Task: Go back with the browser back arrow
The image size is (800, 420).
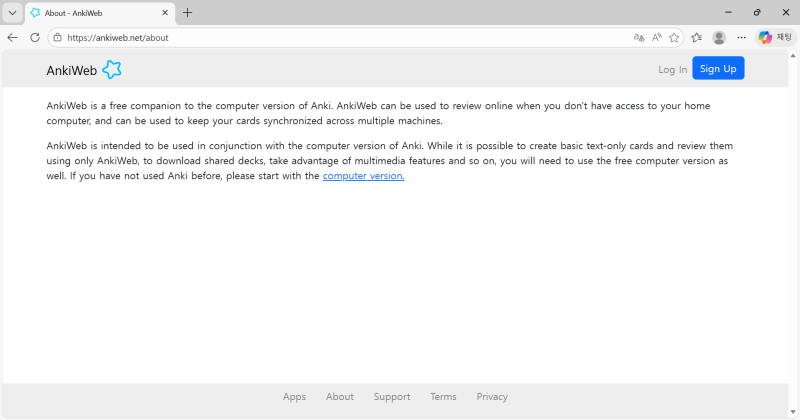Action: 12,37
